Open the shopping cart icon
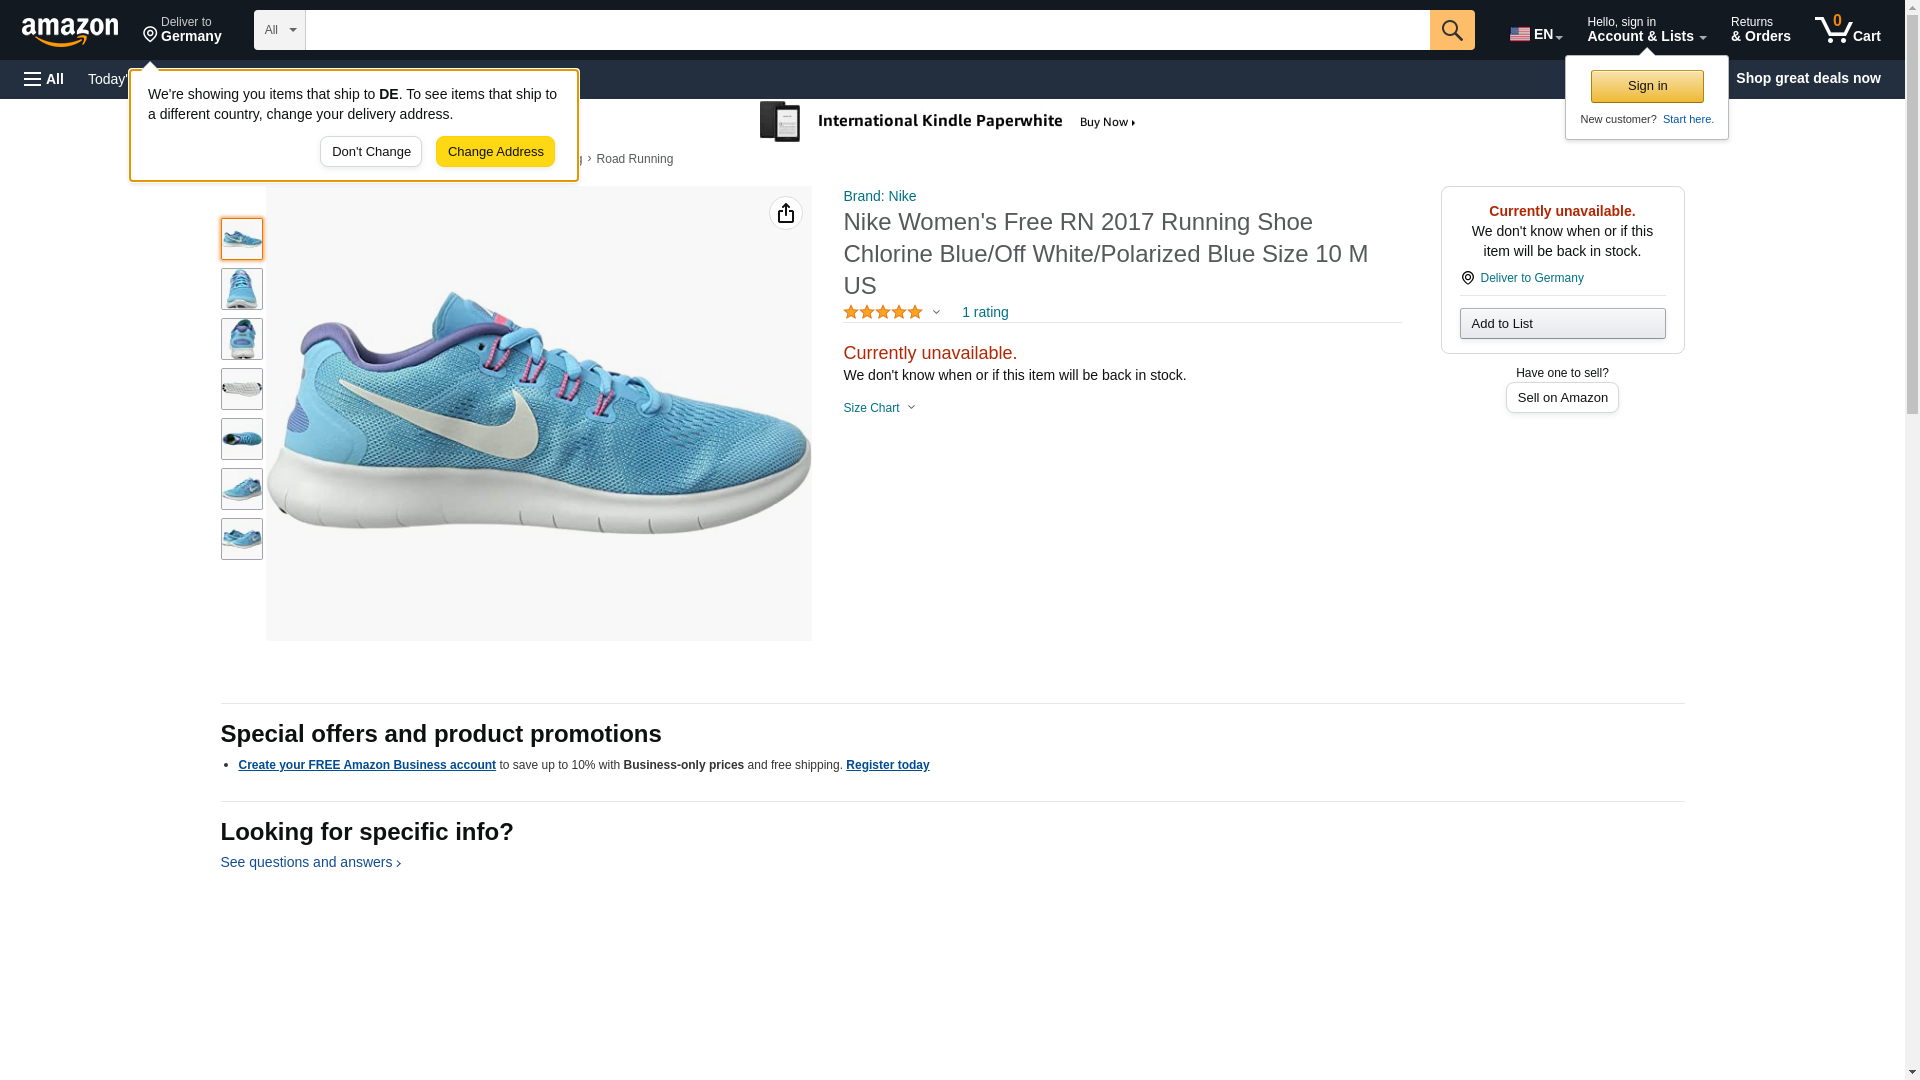This screenshot has height=1080, width=1920. pyautogui.click(x=1847, y=30)
